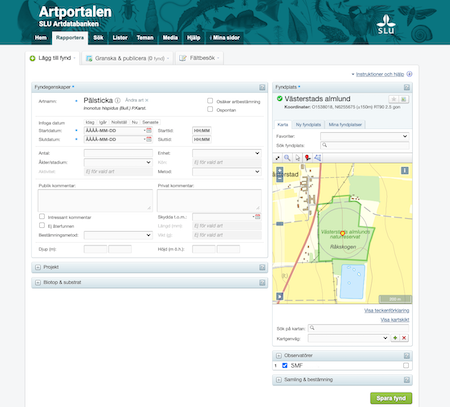Open the Fyndegenskaper panel help icon
Screen dimensions: 450x407
262,87
